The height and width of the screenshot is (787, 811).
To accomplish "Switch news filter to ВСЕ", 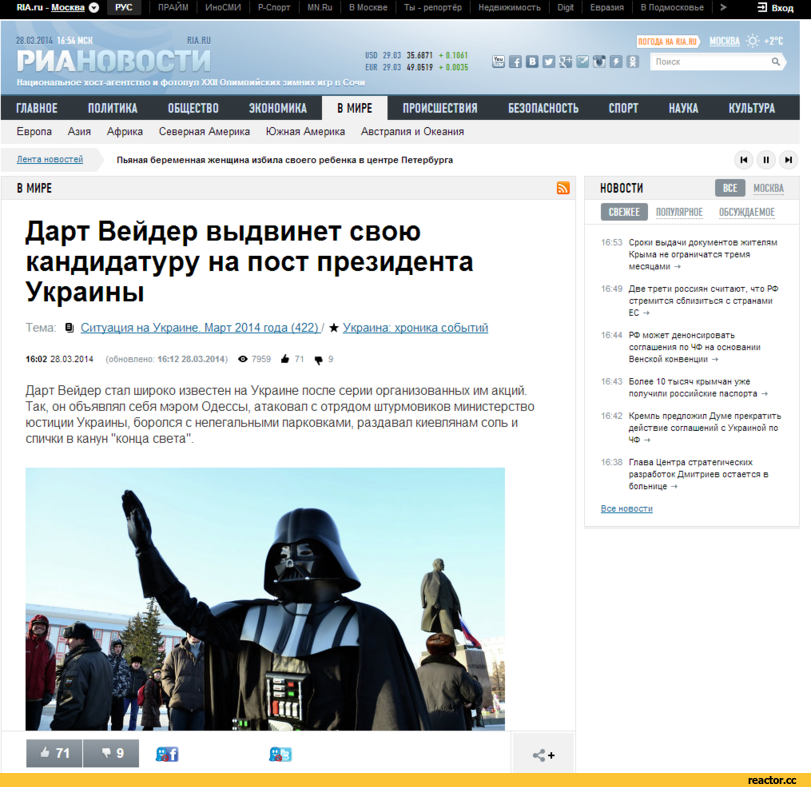I will pos(730,188).
